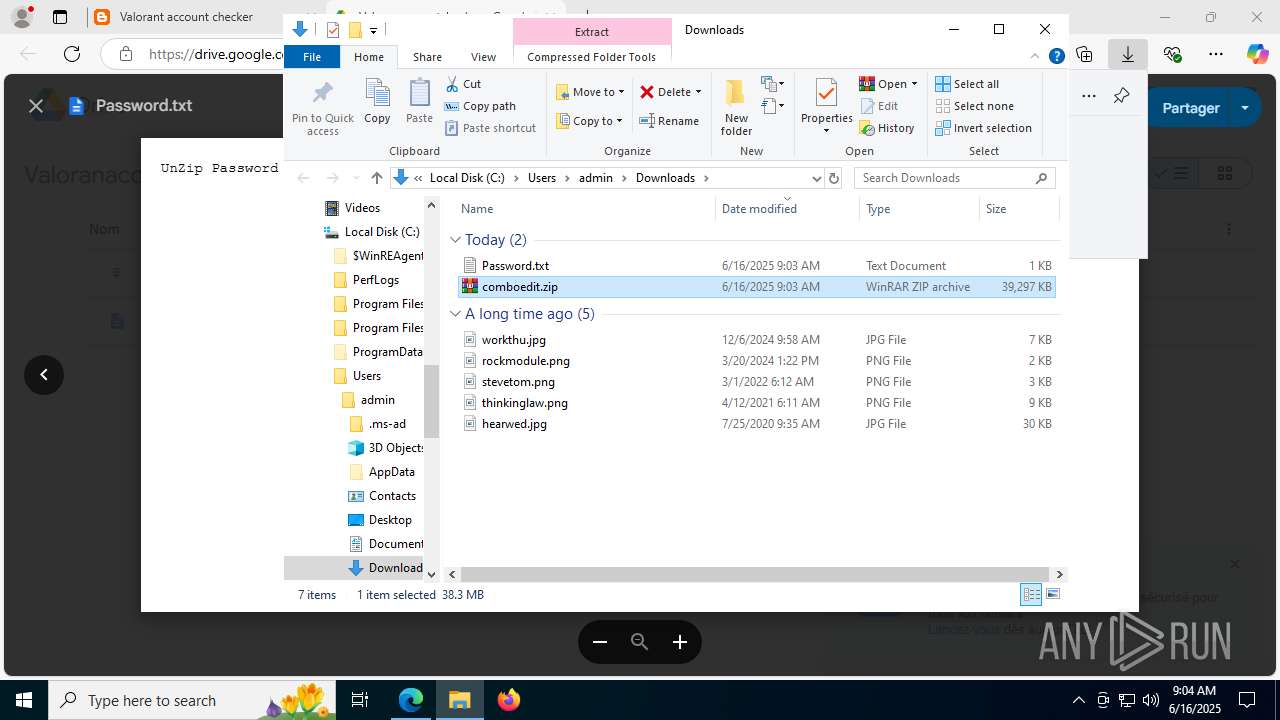Image resolution: width=1280 pixels, height=720 pixels.
Task: Select PerfLogs folder in navigation tree
Action: pyautogui.click(x=375, y=280)
